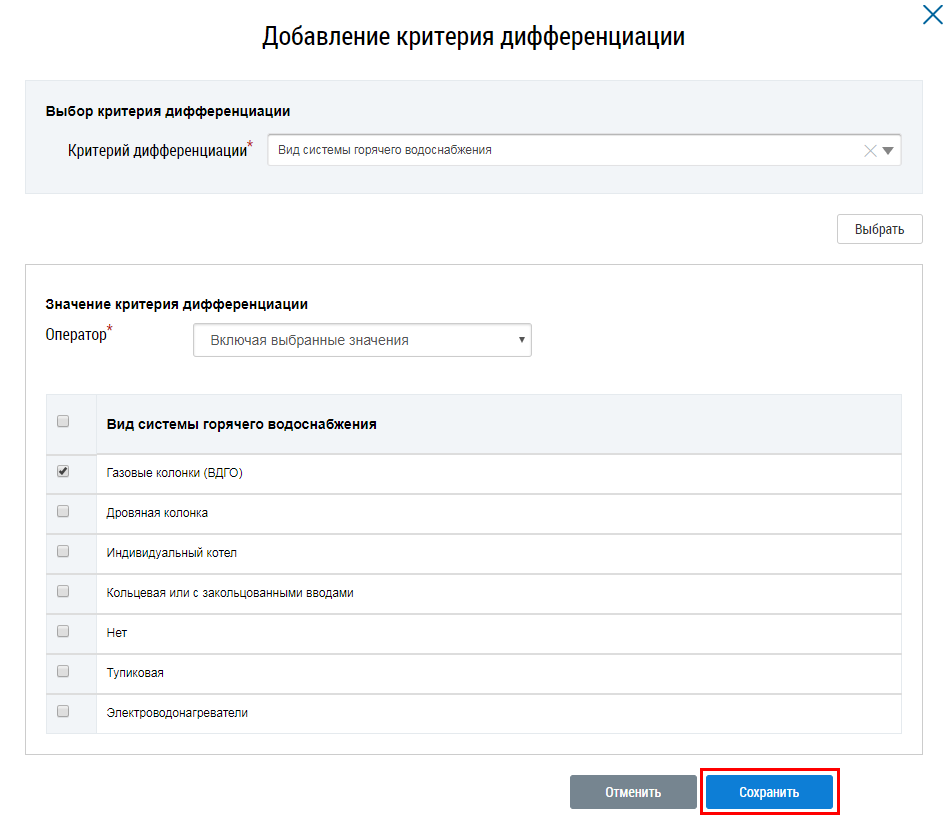Open the Критерий дифференциации dropdown arrow
Viewport: 949px width, 825px height.
(x=888, y=151)
